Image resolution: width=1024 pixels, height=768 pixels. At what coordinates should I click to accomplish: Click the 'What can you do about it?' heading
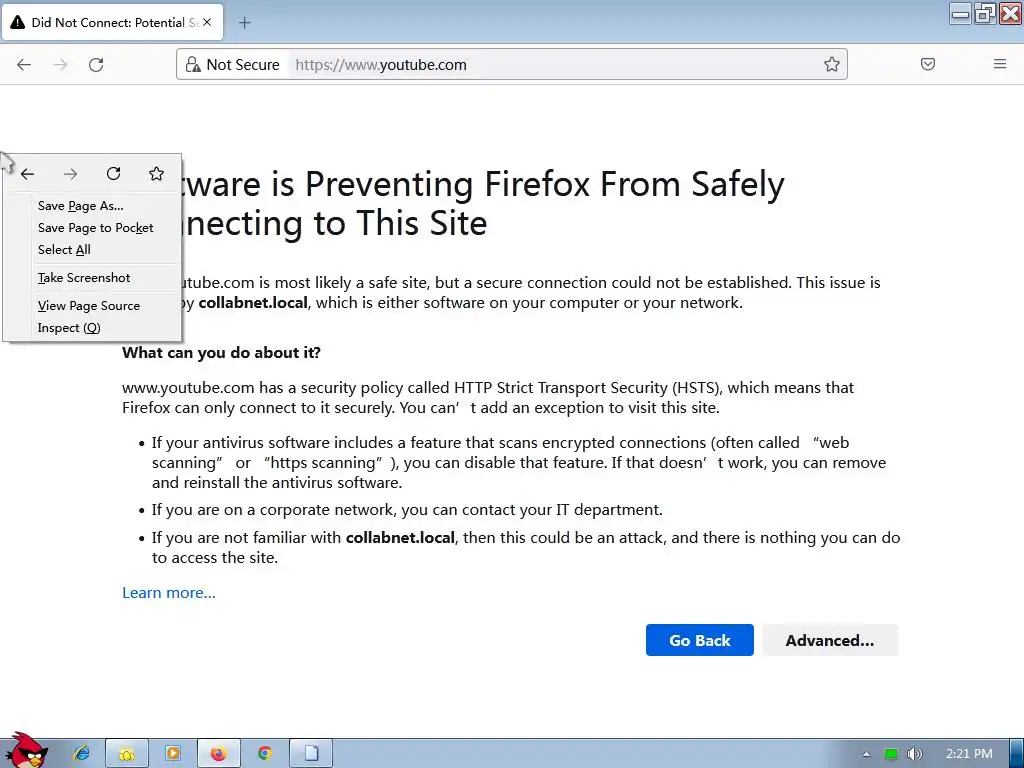click(221, 353)
